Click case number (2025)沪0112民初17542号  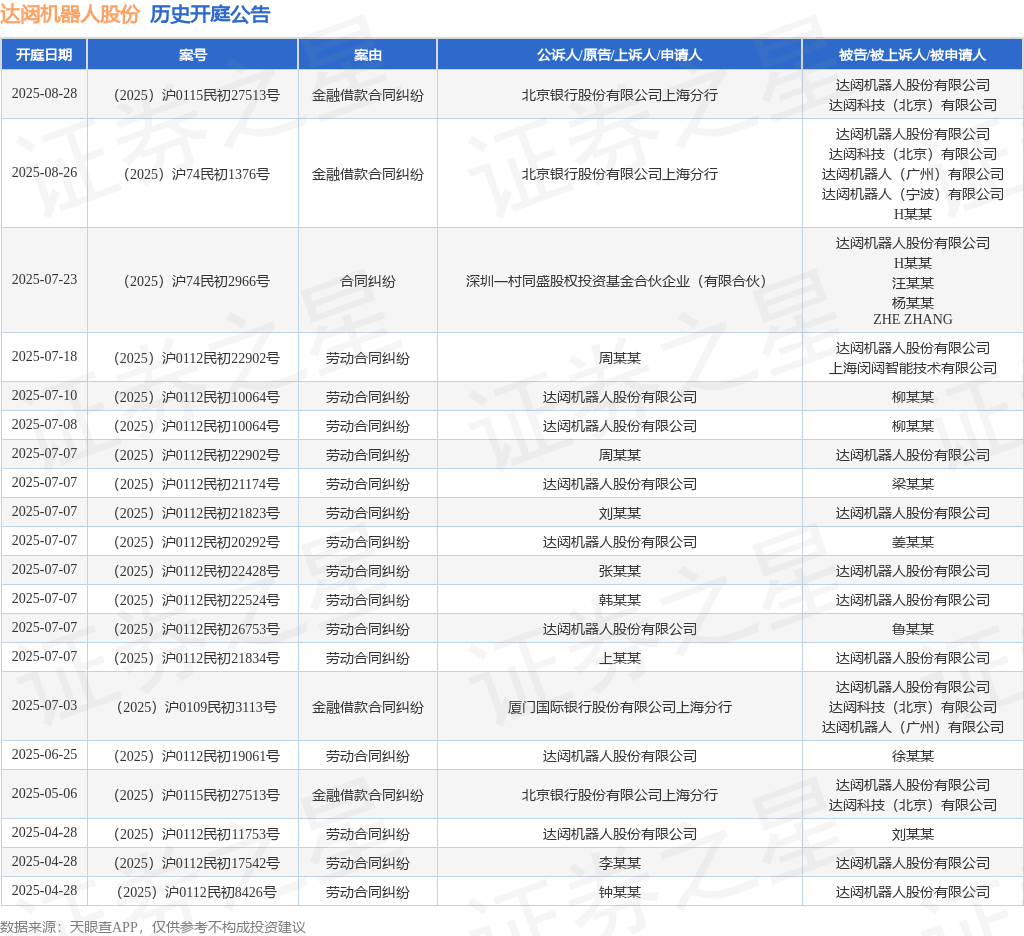197,863
